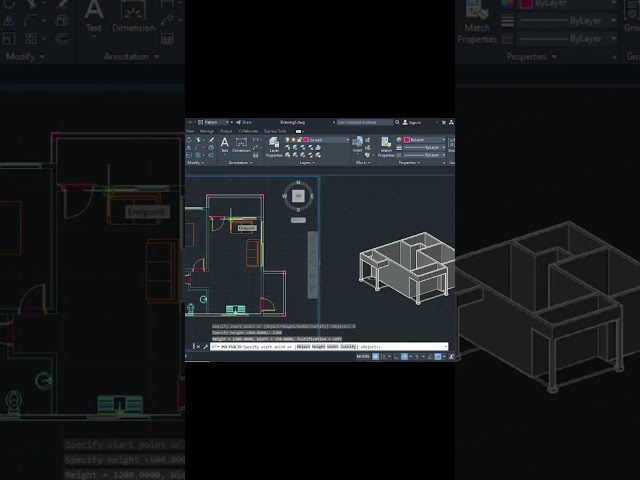Click Sign In
640x480 pixels.
(x=412, y=122)
